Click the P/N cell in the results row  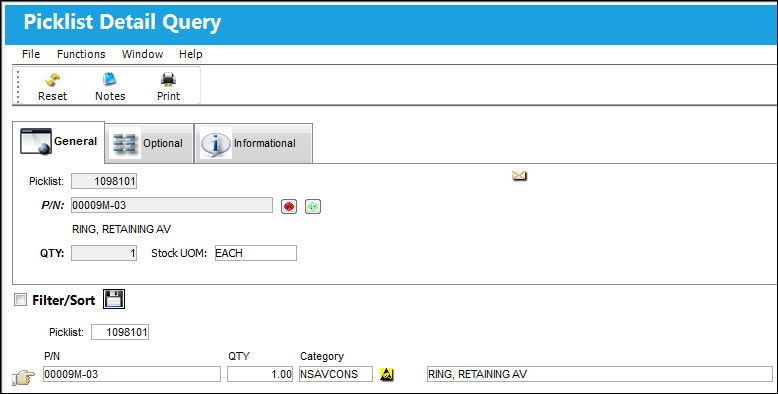[x=131, y=374]
